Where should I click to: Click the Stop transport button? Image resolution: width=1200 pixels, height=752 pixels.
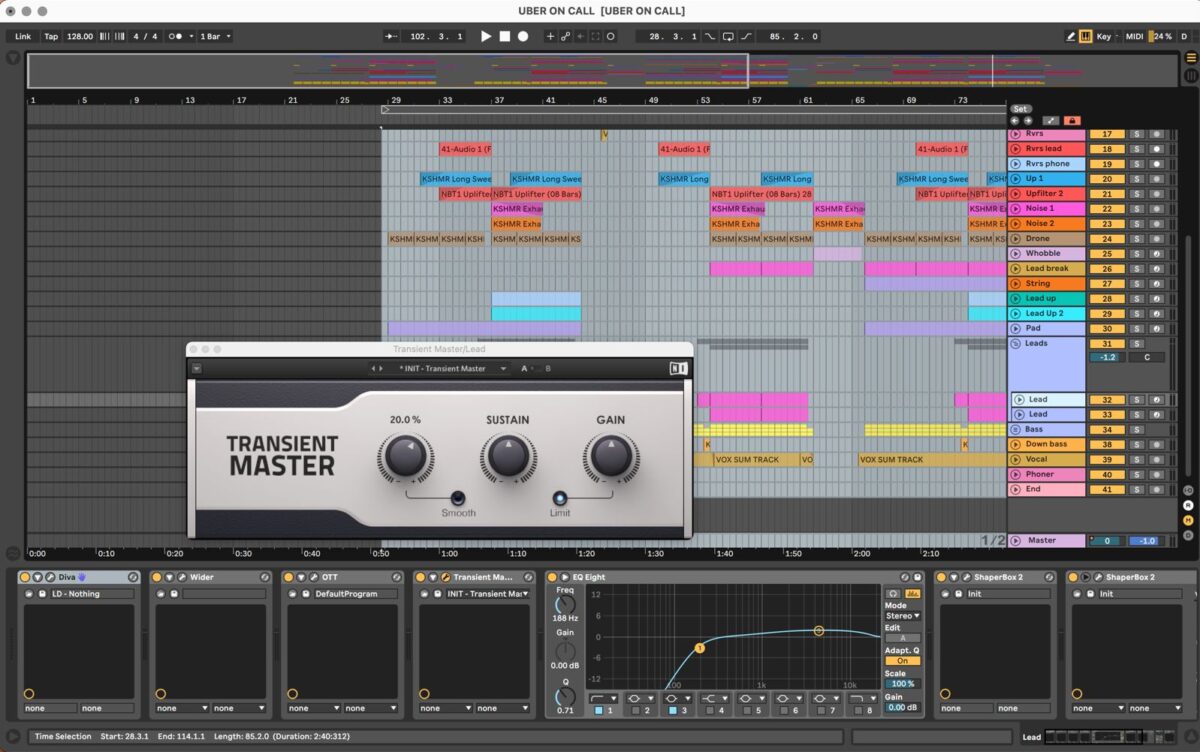pyautogui.click(x=504, y=36)
